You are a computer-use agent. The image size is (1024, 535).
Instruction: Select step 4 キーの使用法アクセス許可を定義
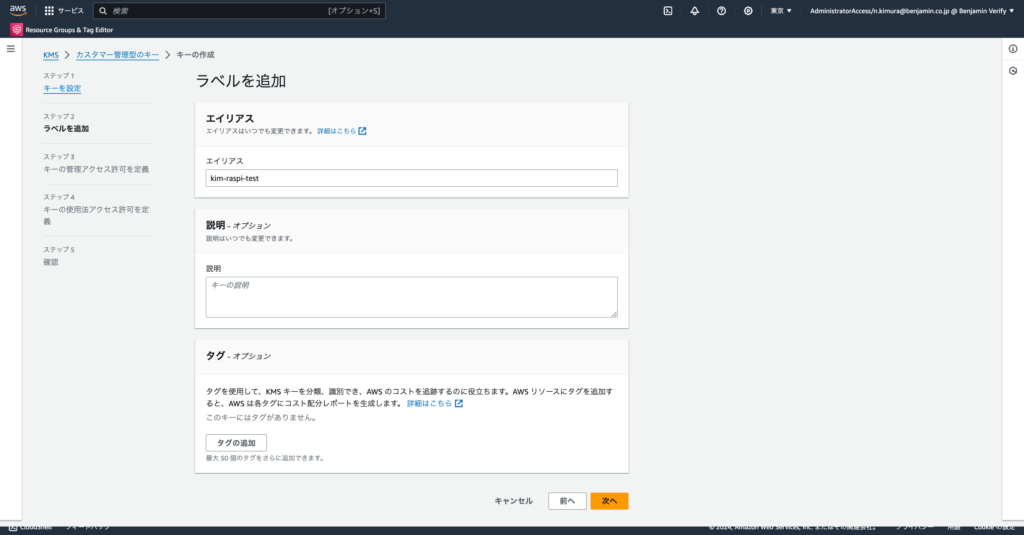pyautogui.click(x=96, y=216)
